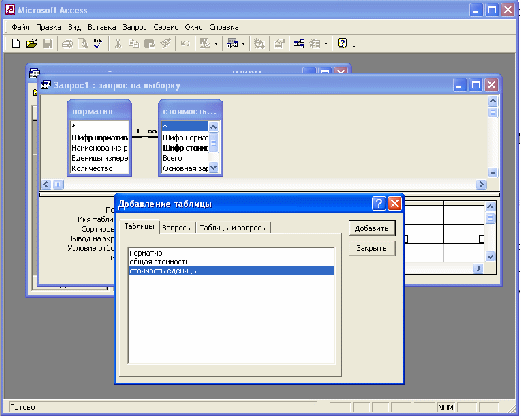Click the Analyze toolbar icon

click(232, 43)
